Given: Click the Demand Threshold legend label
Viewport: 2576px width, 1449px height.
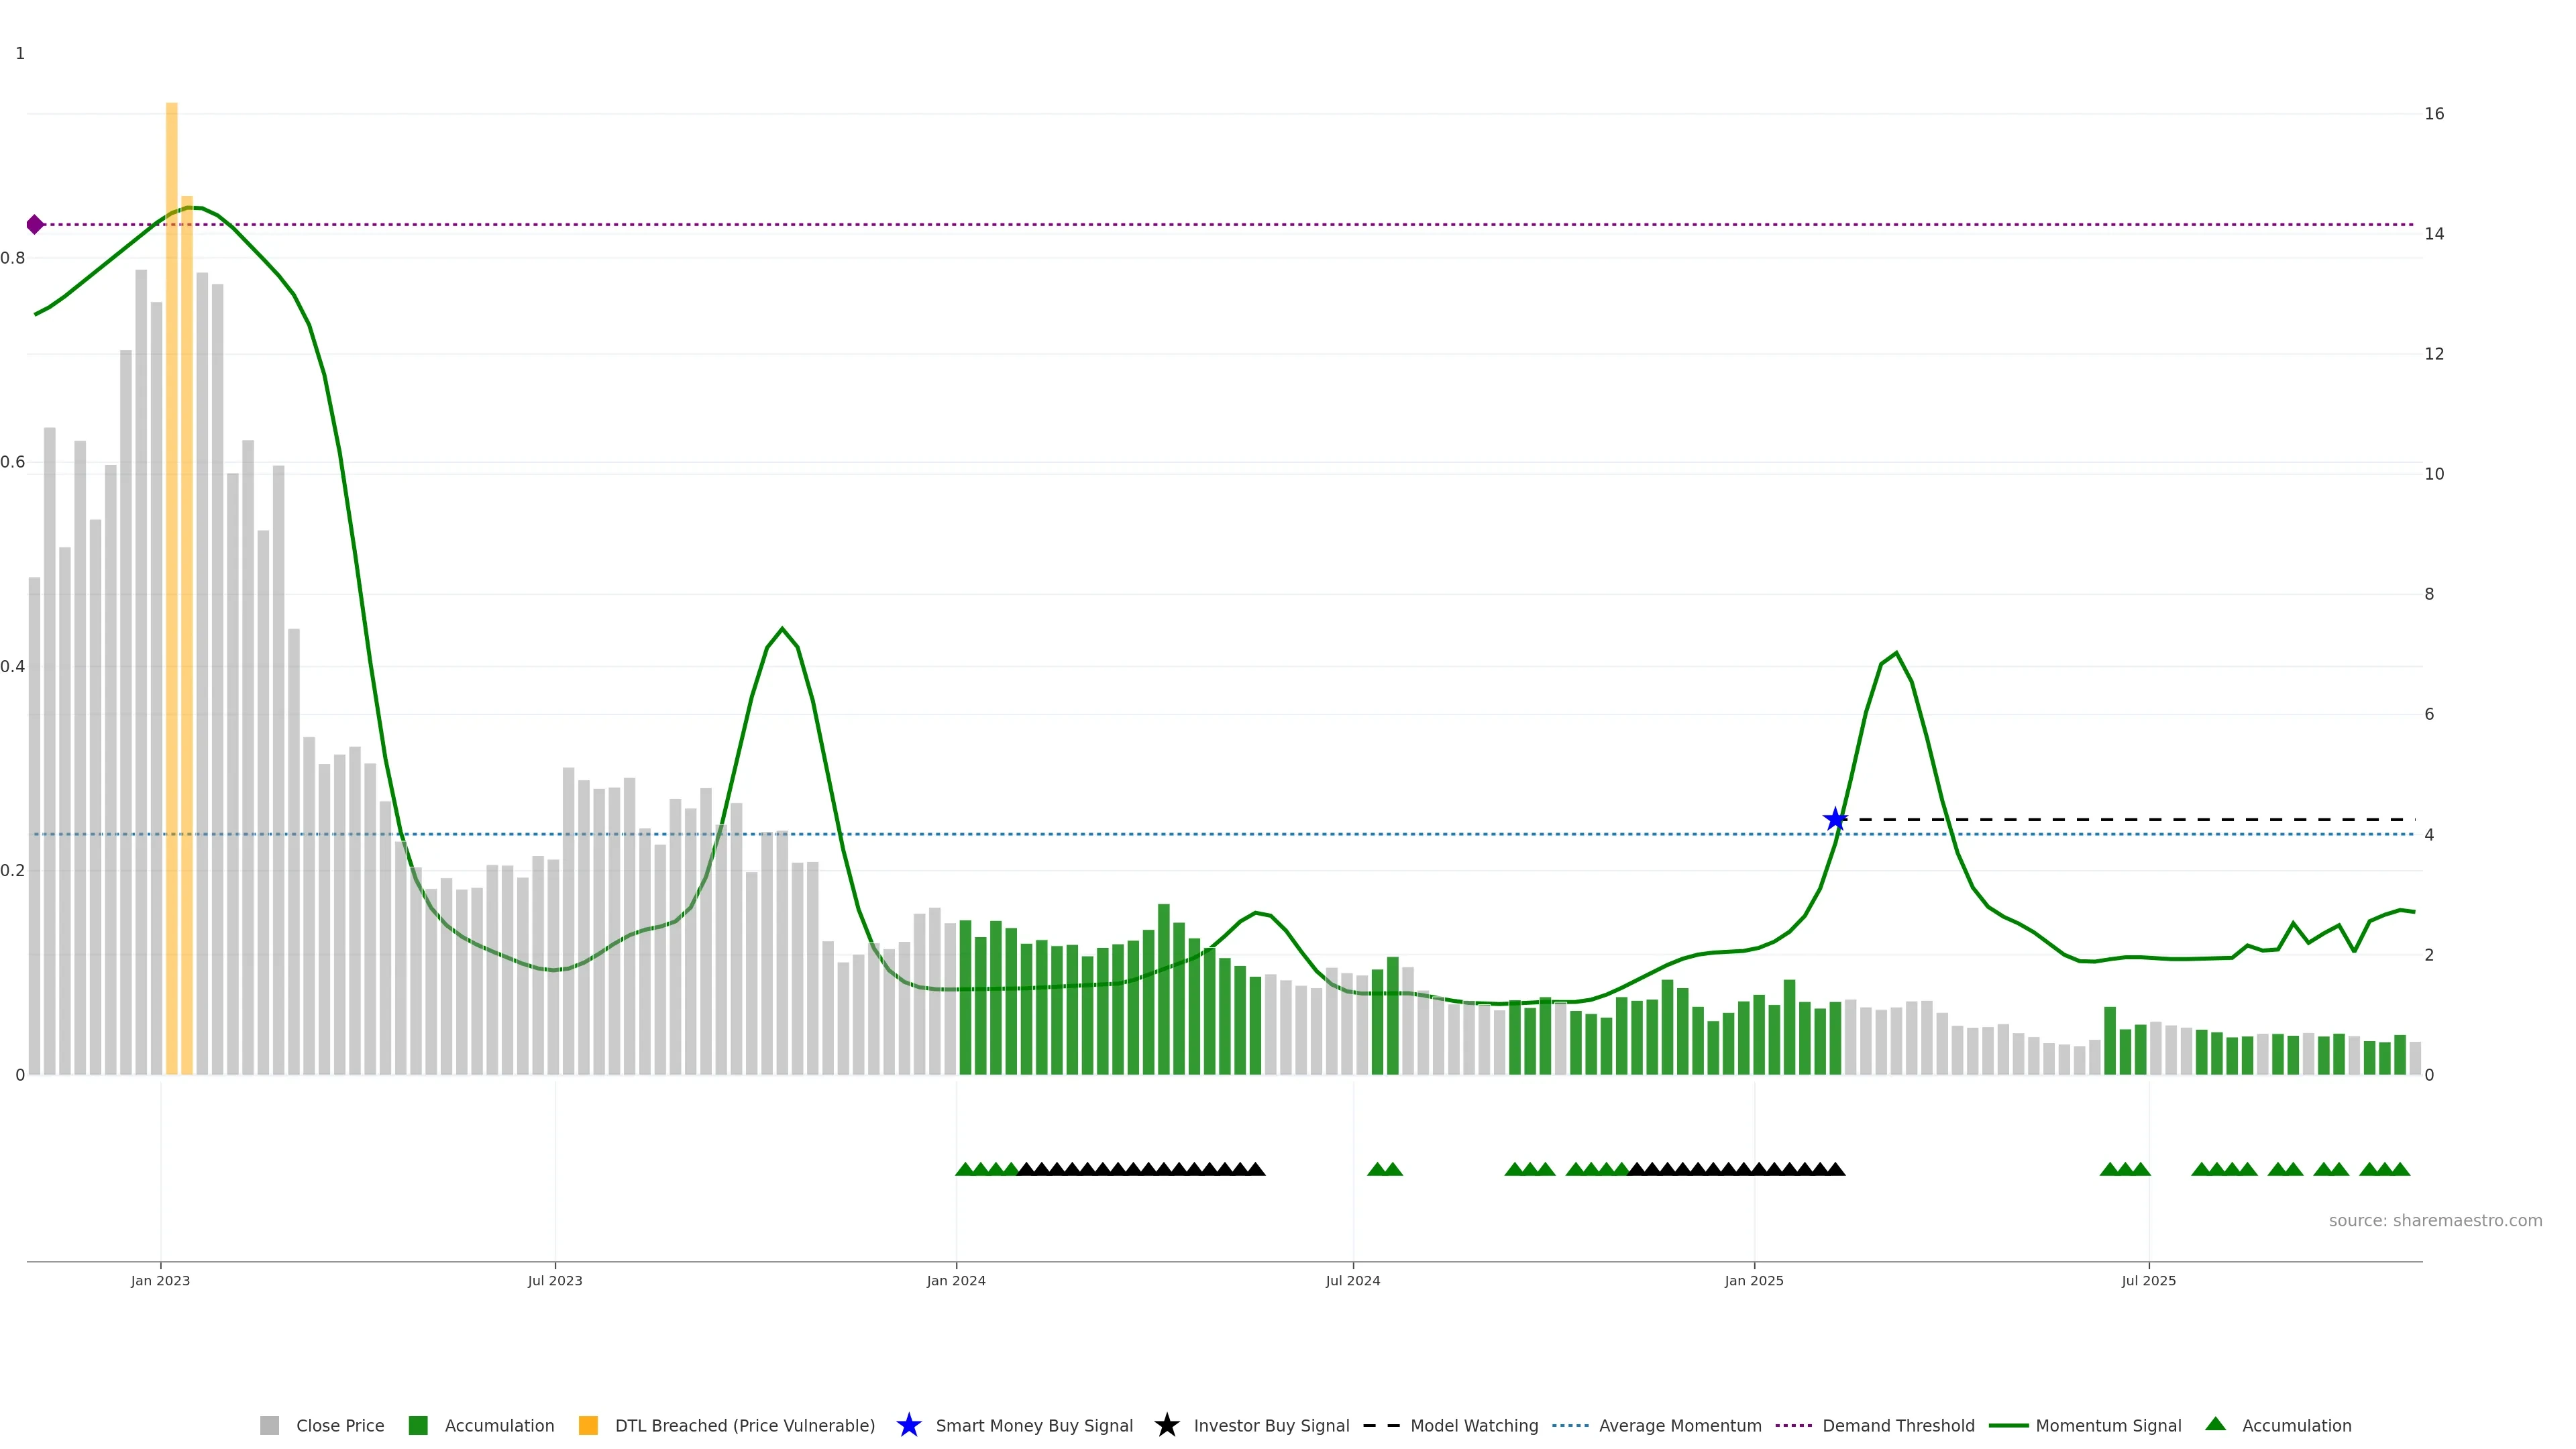Looking at the screenshot, I should click(x=1898, y=1425).
